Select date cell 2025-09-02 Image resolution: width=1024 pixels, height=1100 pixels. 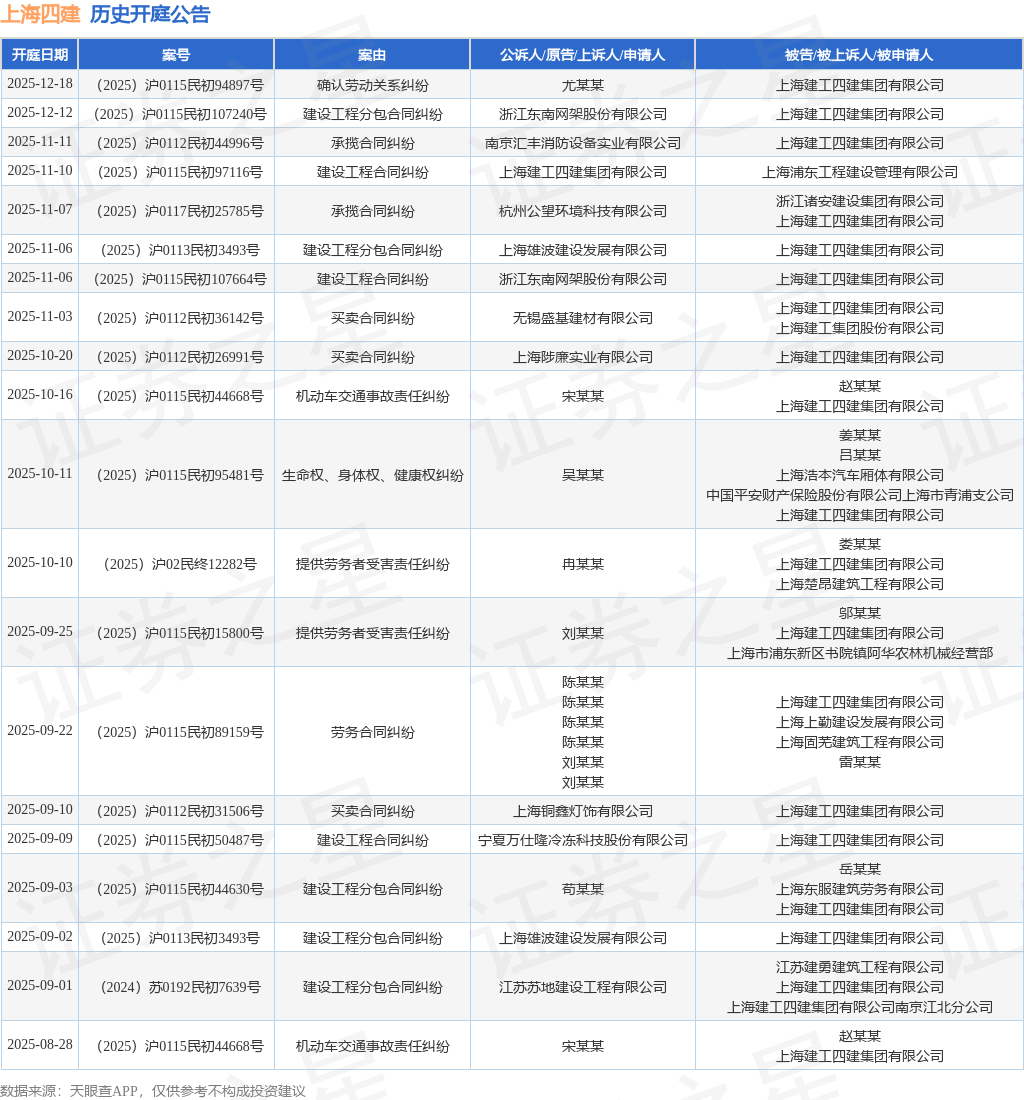coord(40,937)
